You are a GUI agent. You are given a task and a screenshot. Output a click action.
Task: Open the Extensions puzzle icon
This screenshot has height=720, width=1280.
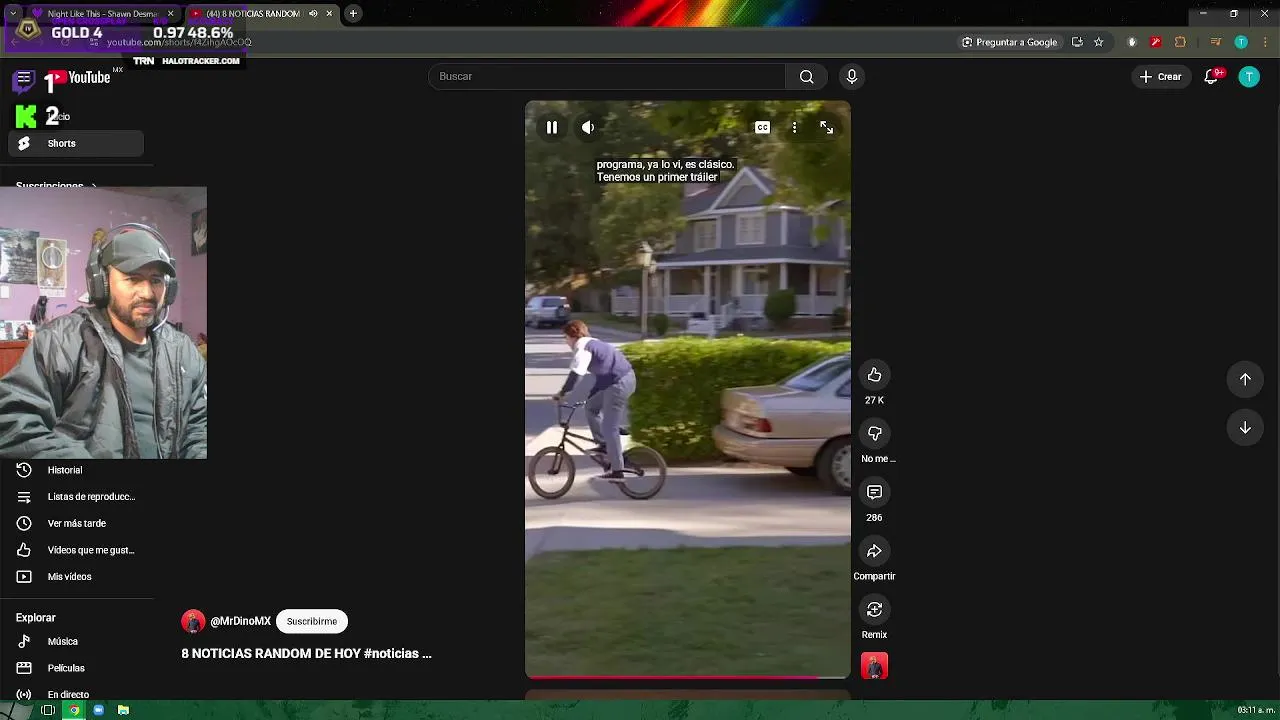(1180, 42)
